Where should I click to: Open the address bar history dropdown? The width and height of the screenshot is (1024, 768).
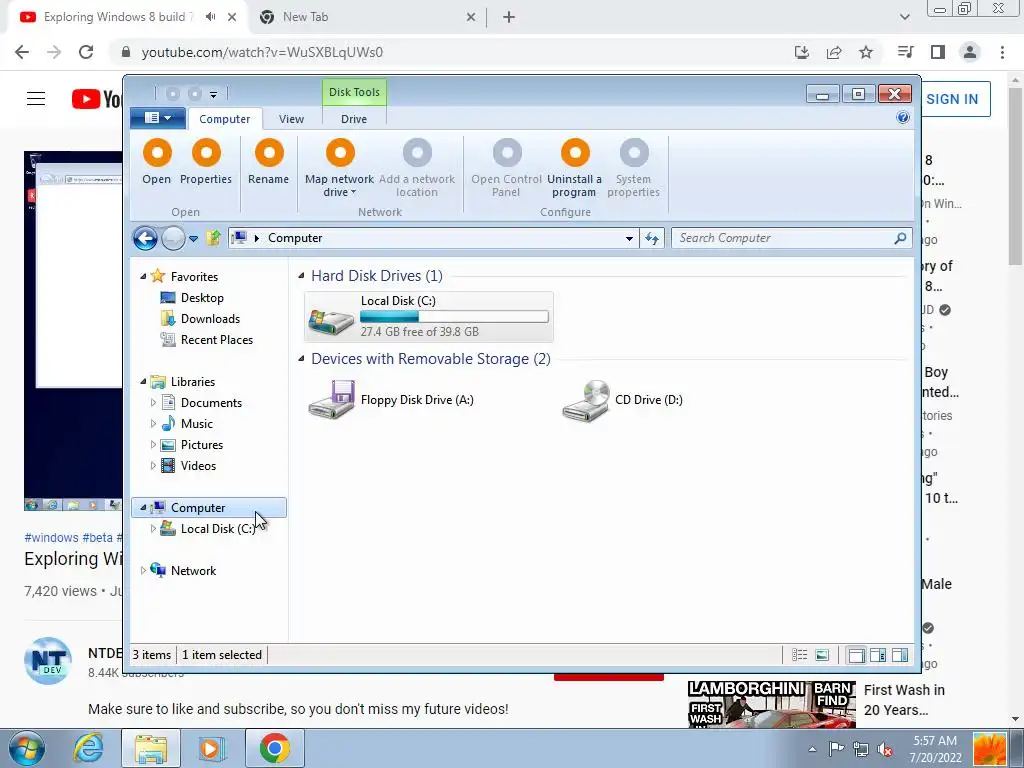coord(629,238)
